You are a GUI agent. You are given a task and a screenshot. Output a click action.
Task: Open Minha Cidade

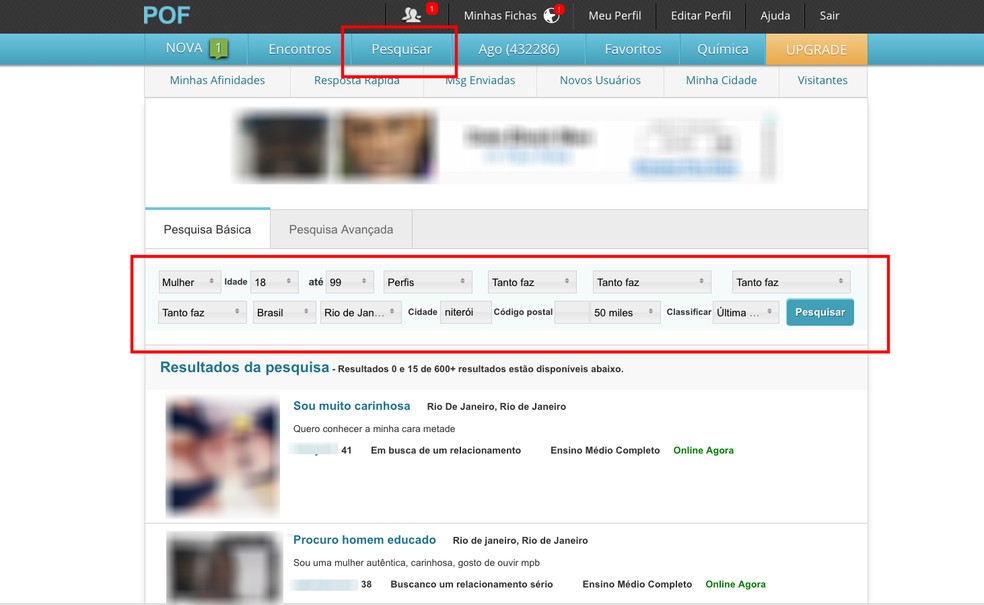pos(721,80)
